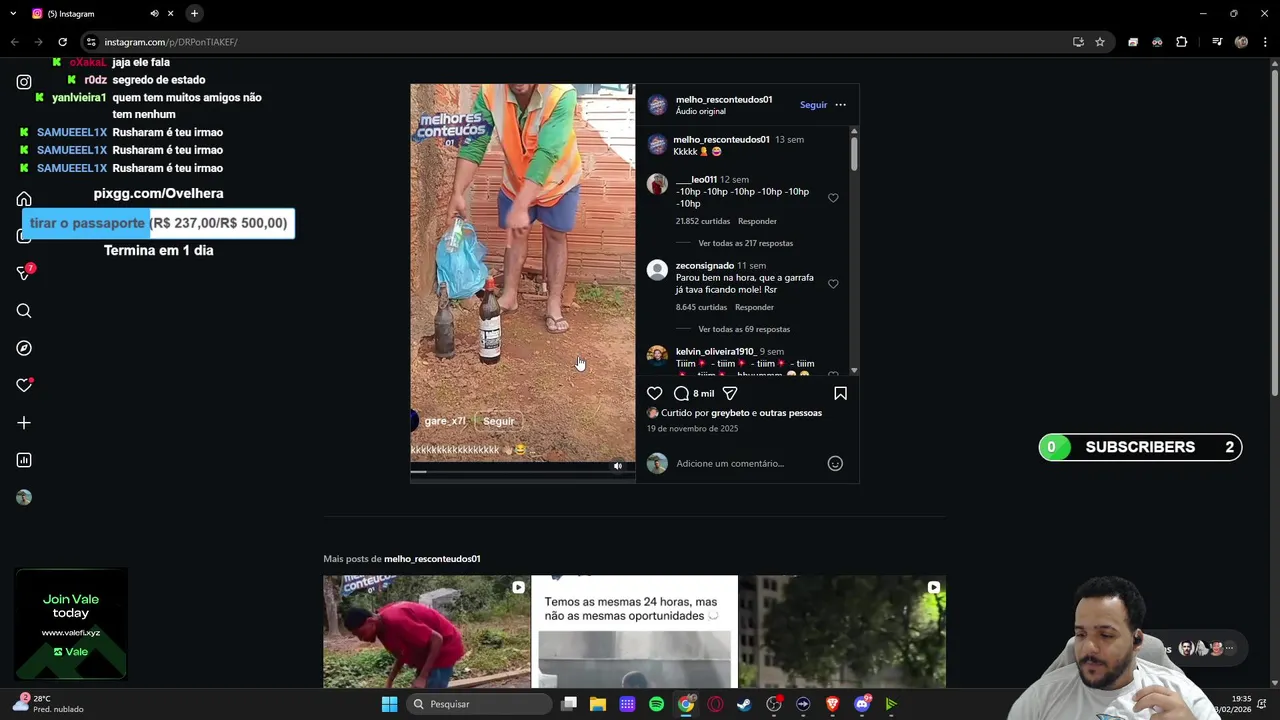This screenshot has width=1280, height=720.
Task: Open comments via speech bubble icon
Action: pos(681,393)
